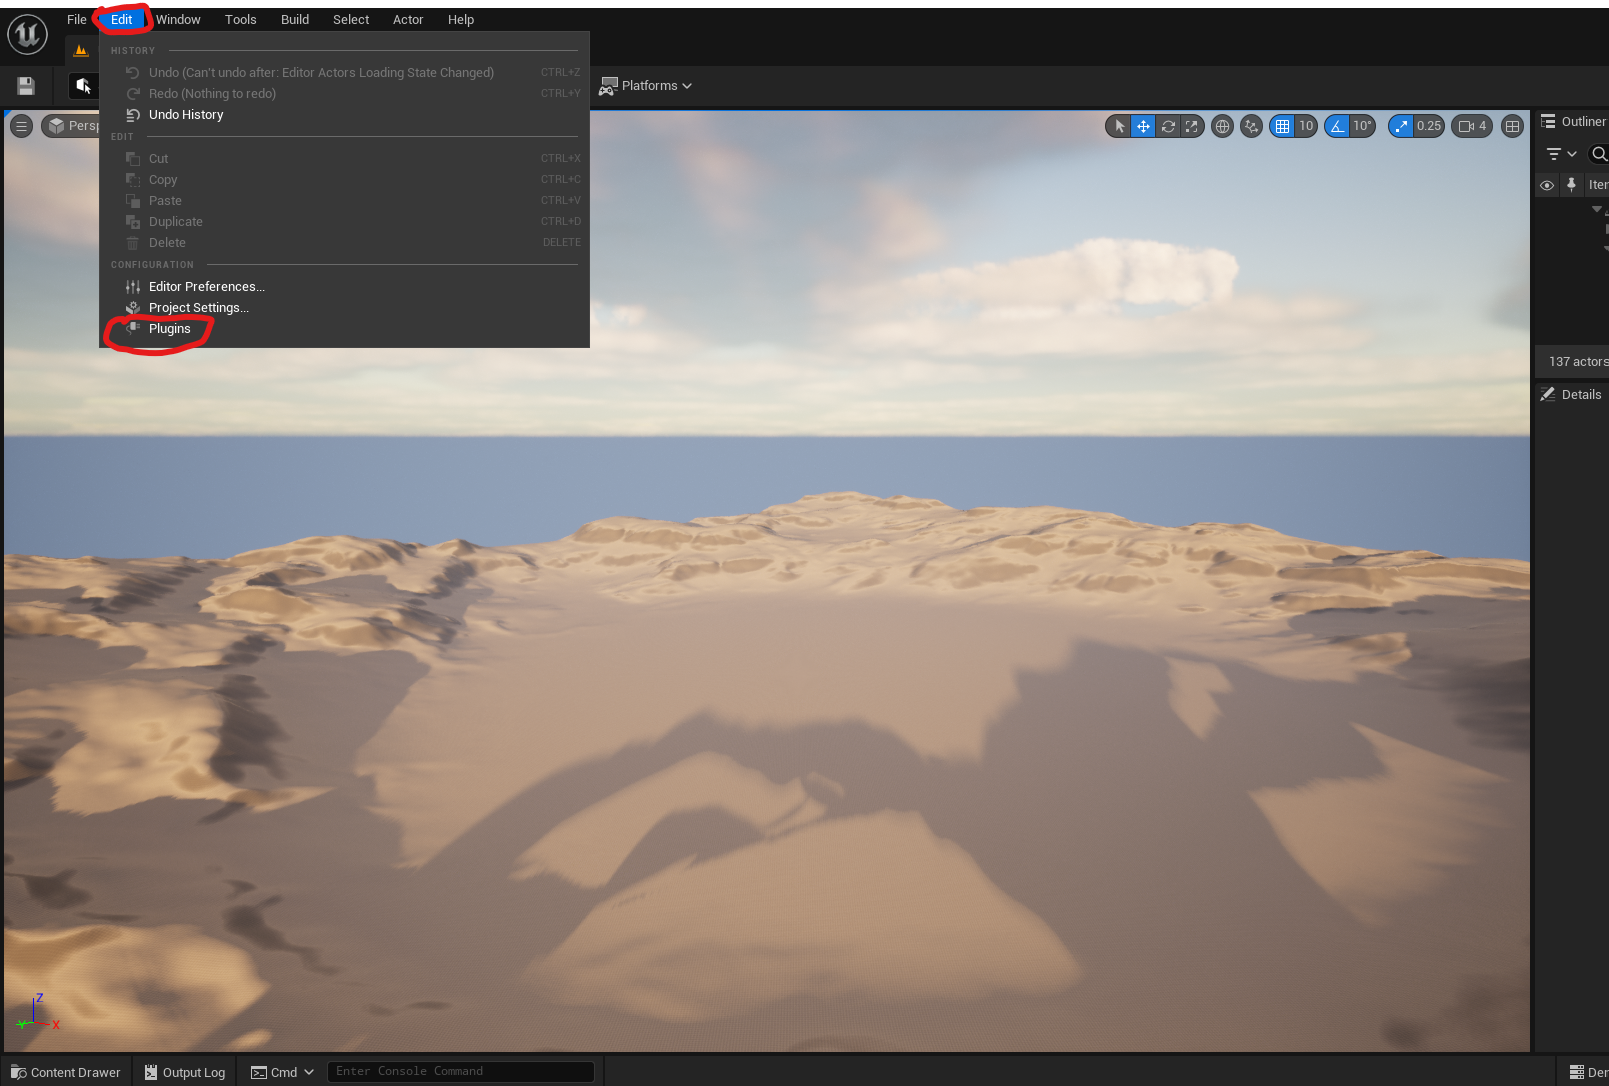Click the Undo entry in the Edit menu
This screenshot has height=1086, width=1609.
click(344, 73)
